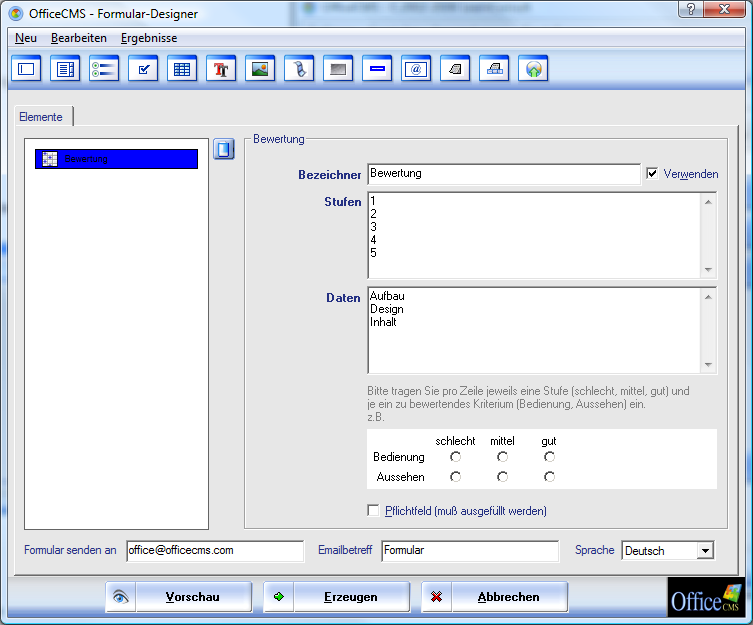This screenshot has height=625, width=753.
Task: Click the 'Inhalt' line in Daten
Action: pos(383,322)
